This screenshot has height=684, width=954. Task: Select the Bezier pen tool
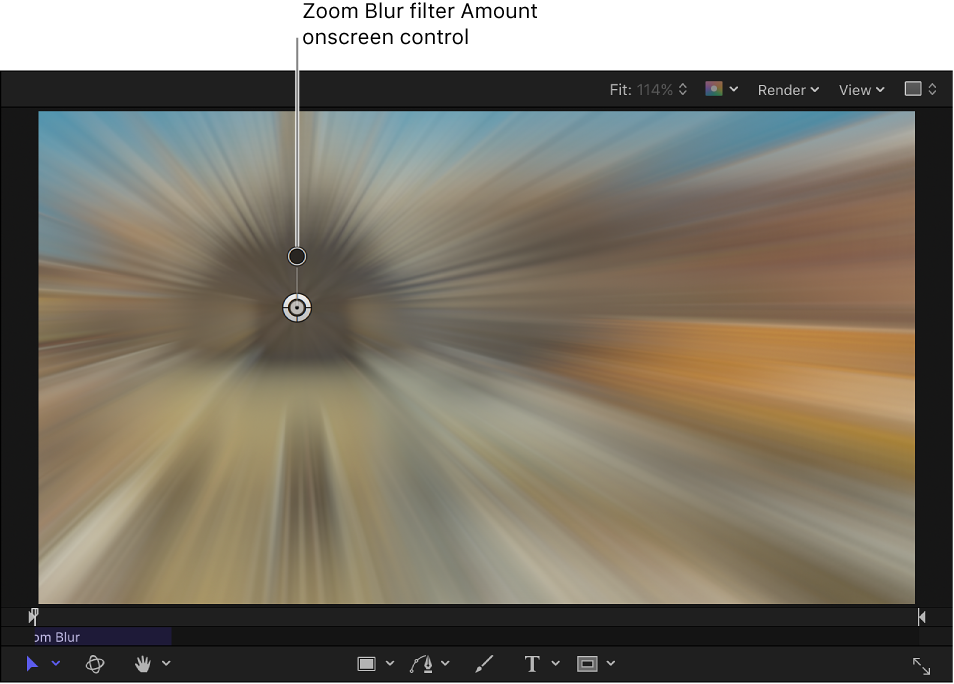pos(423,663)
